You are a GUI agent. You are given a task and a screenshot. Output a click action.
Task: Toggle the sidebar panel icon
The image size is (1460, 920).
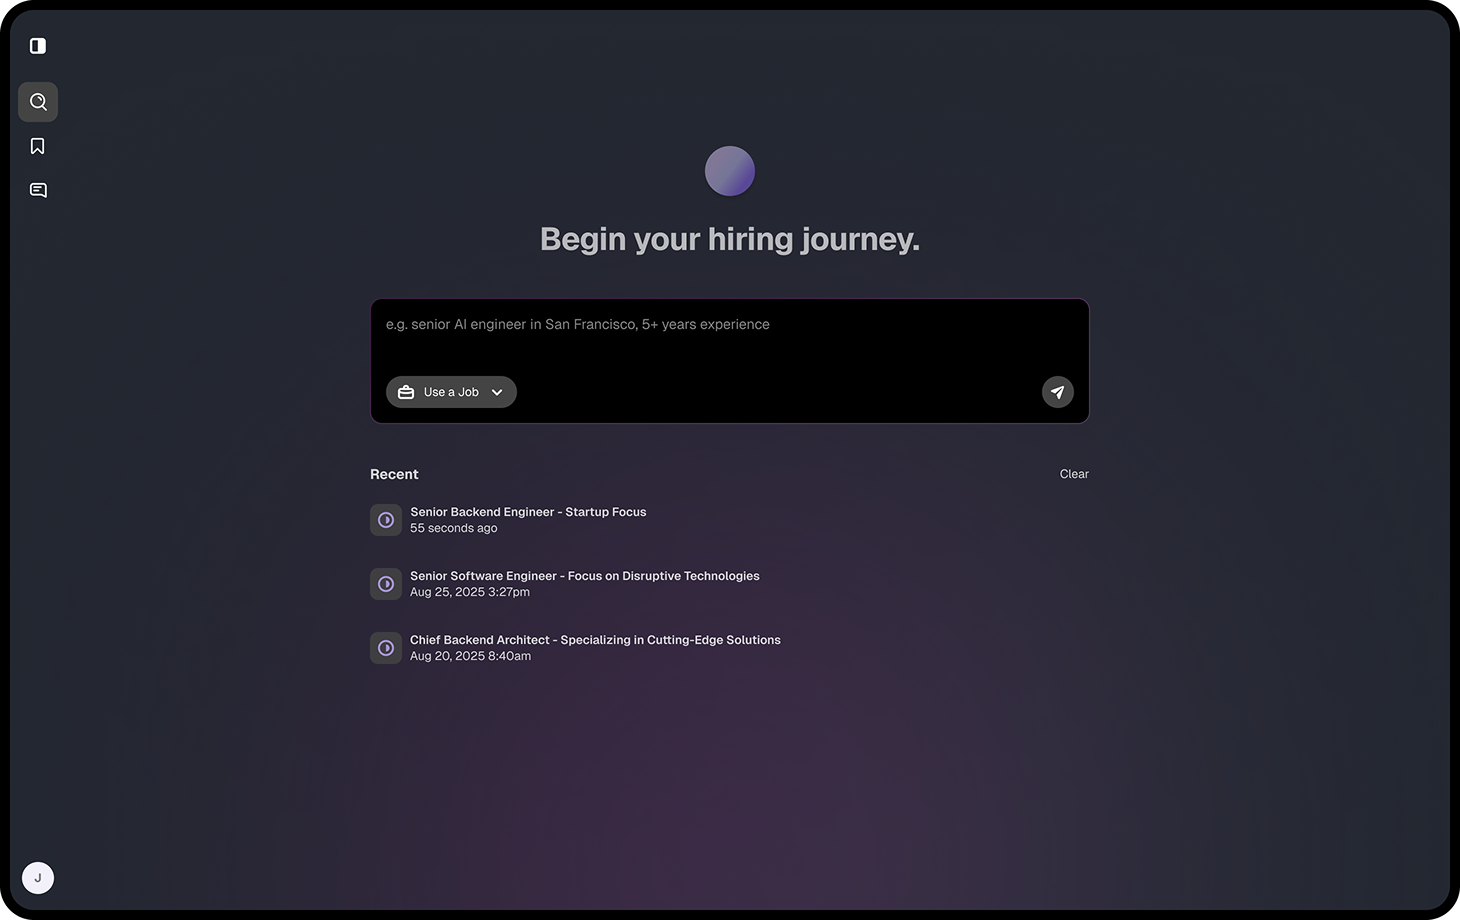pyautogui.click(x=38, y=46)
